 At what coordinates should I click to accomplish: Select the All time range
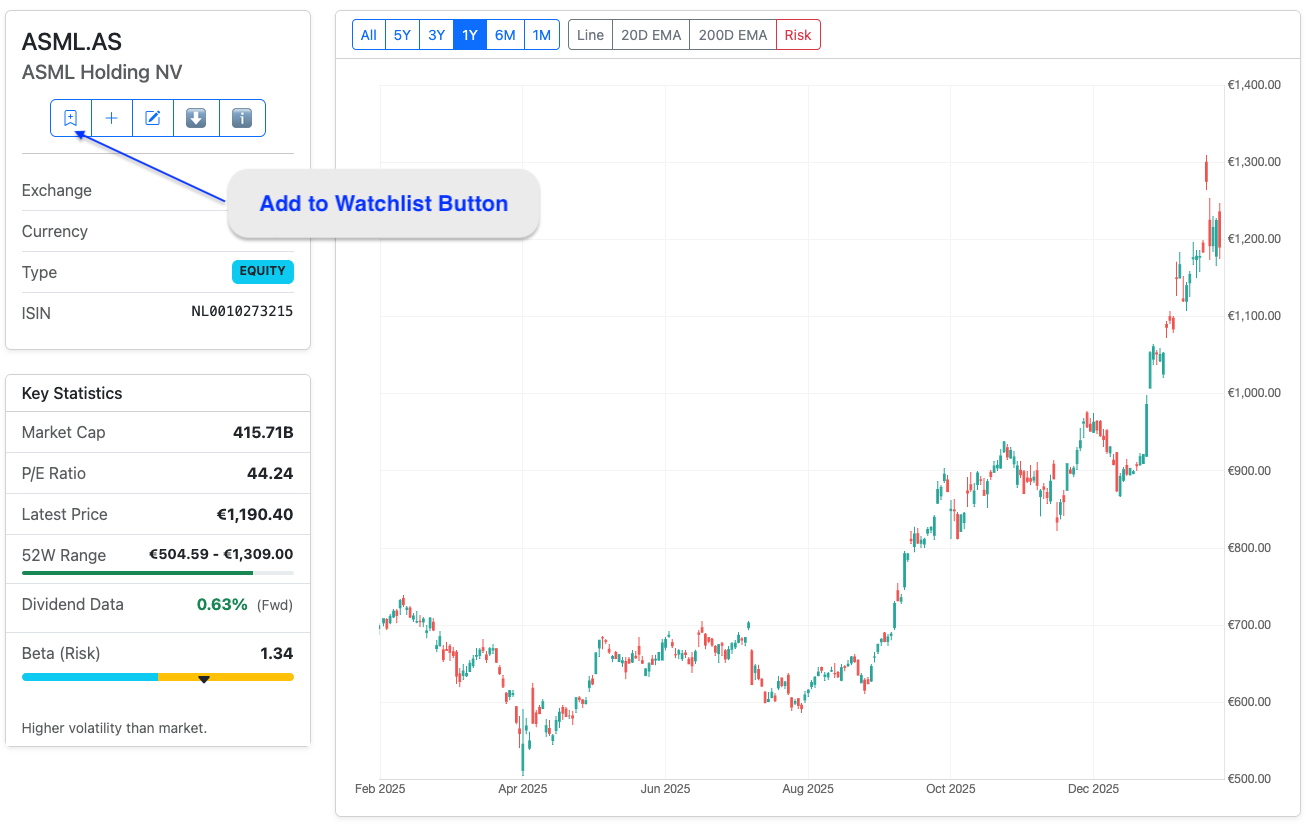(369, 35)
